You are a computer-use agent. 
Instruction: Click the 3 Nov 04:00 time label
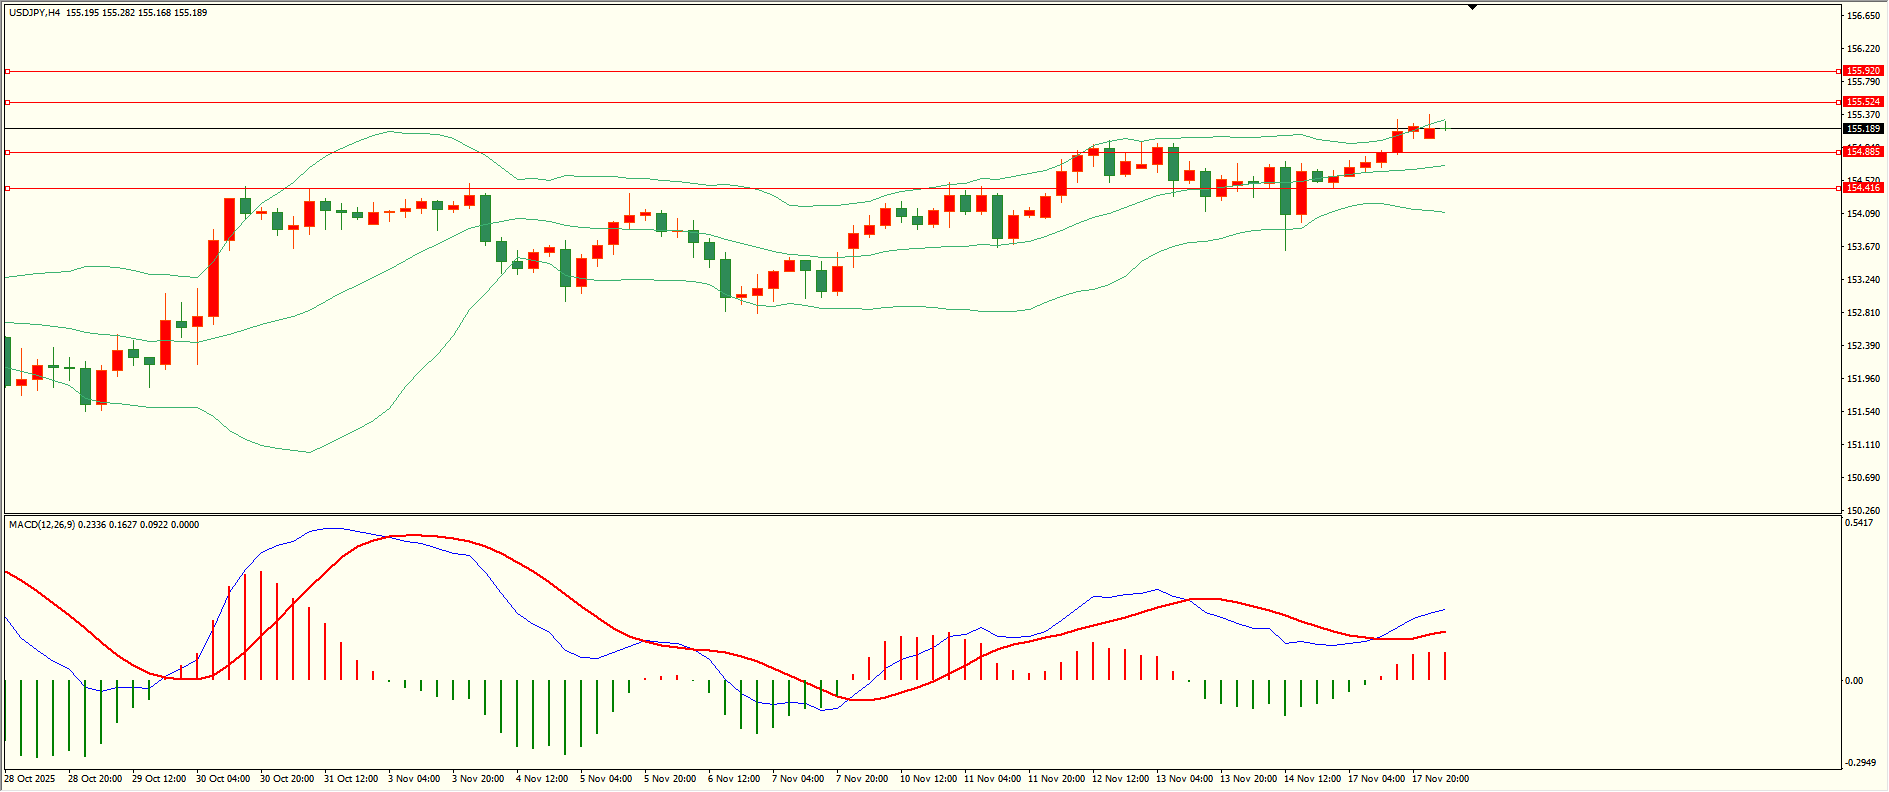[414, 779]
